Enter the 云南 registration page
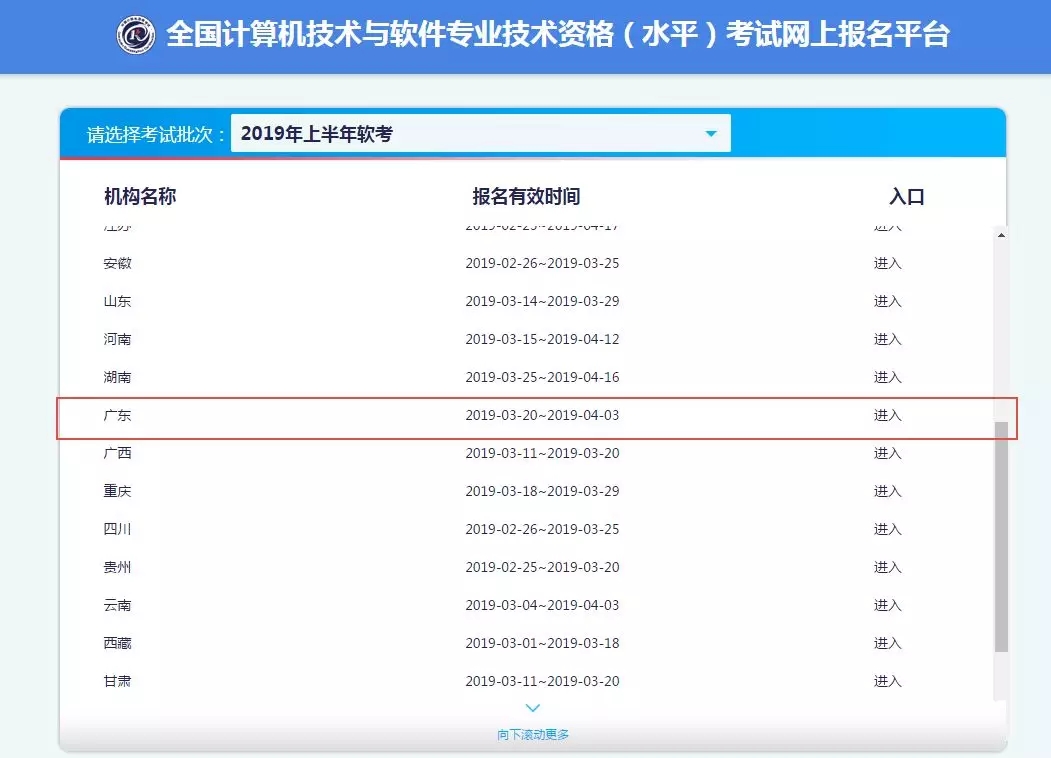This screenshot has height=758, width=1051. (x=887, y=605)
